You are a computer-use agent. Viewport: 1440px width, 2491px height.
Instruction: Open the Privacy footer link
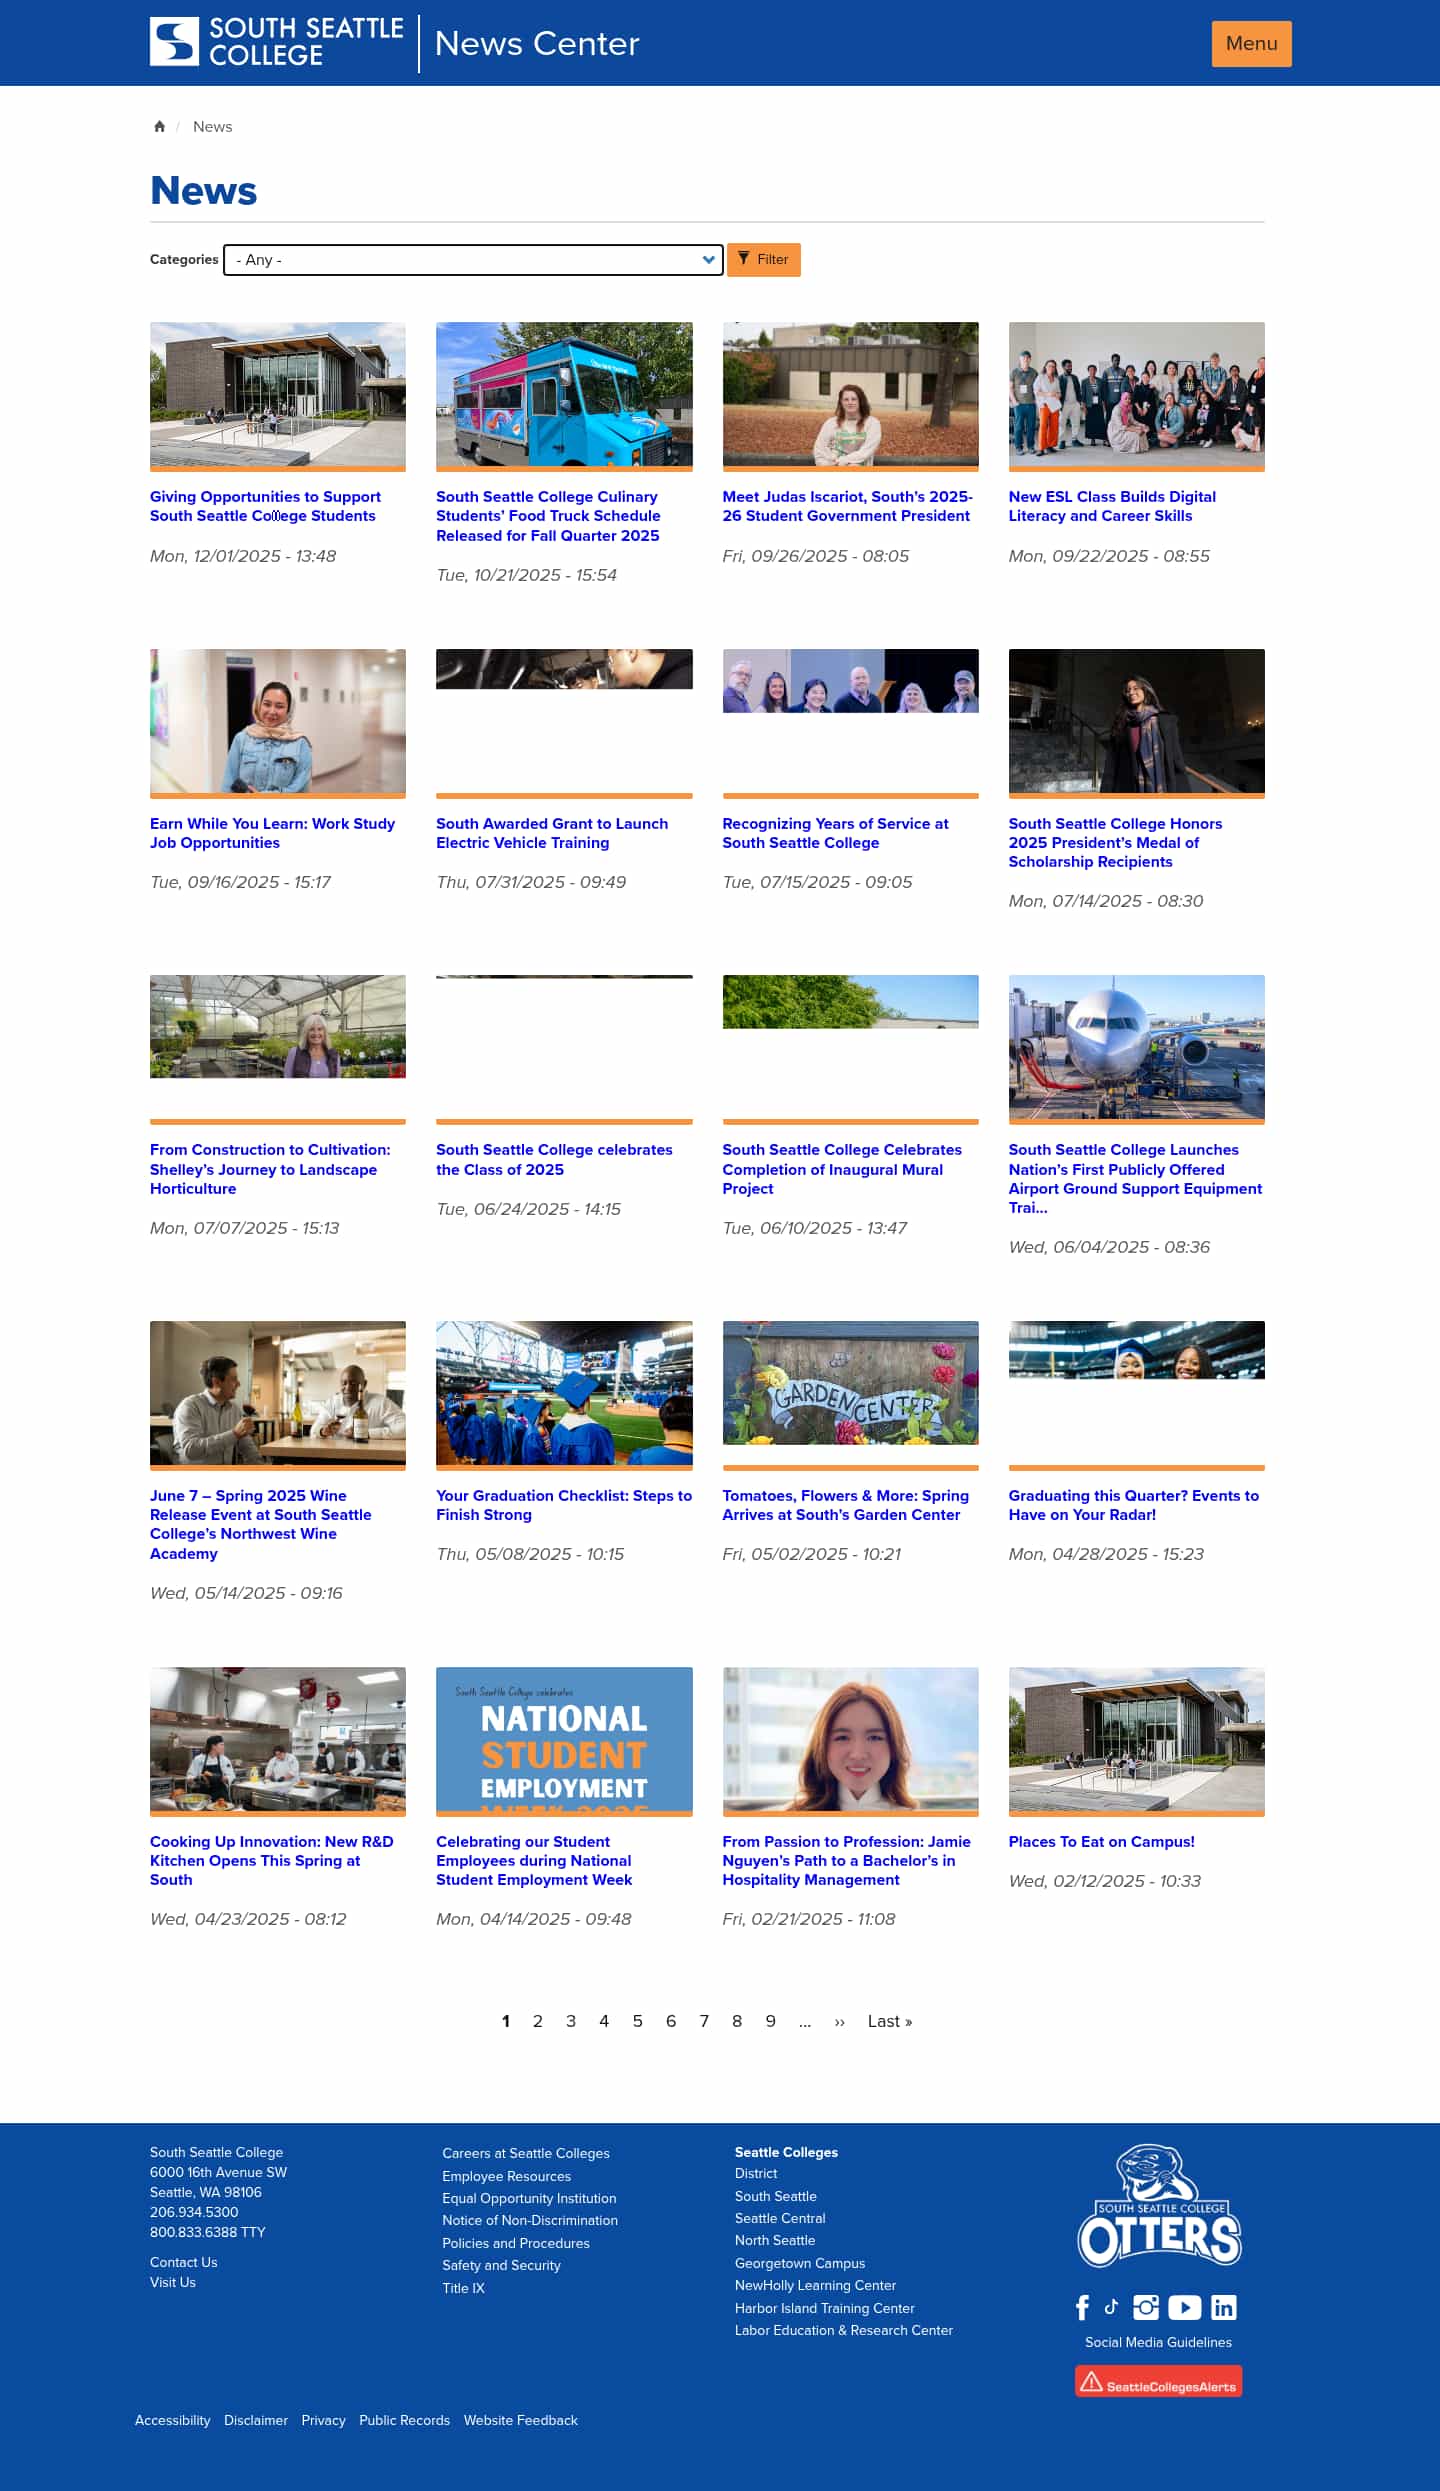pyautogui.click(x=323, y=2420)
